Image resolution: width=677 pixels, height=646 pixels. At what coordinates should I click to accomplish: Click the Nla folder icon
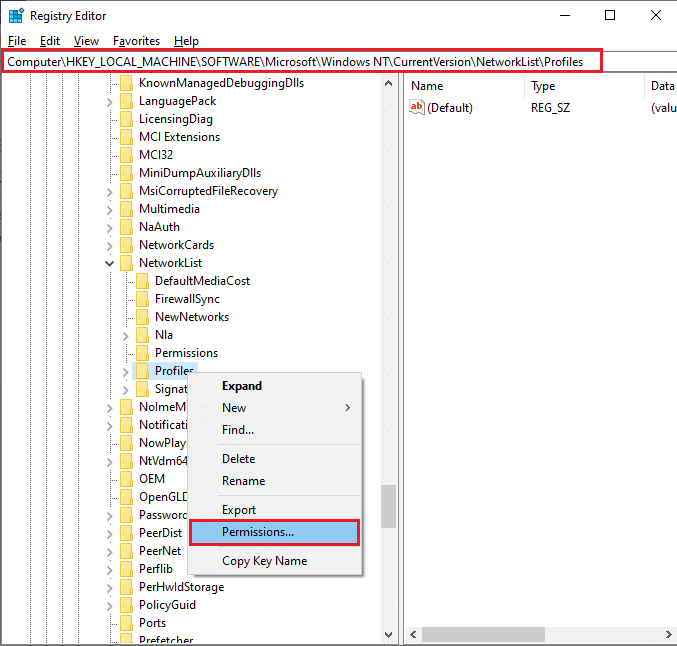point(142,335)
